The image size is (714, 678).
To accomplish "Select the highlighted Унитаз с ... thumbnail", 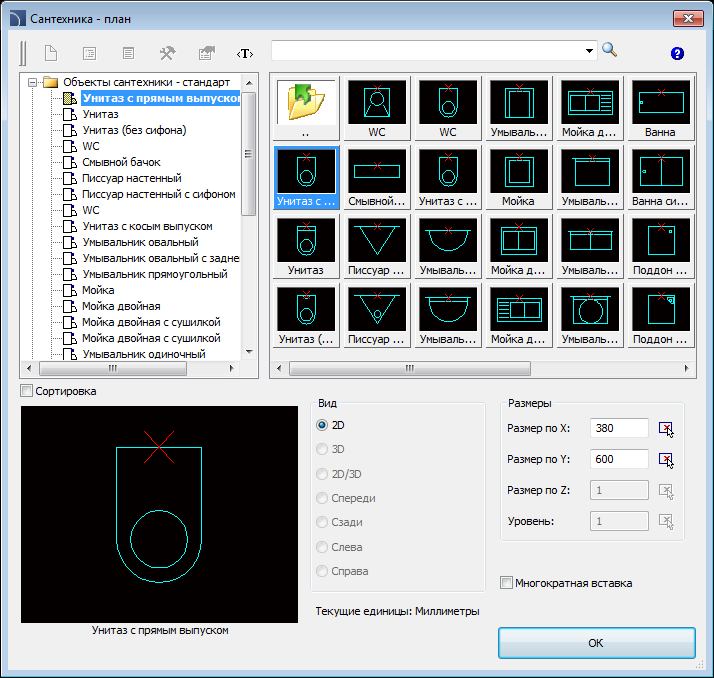I will (306, 178).
